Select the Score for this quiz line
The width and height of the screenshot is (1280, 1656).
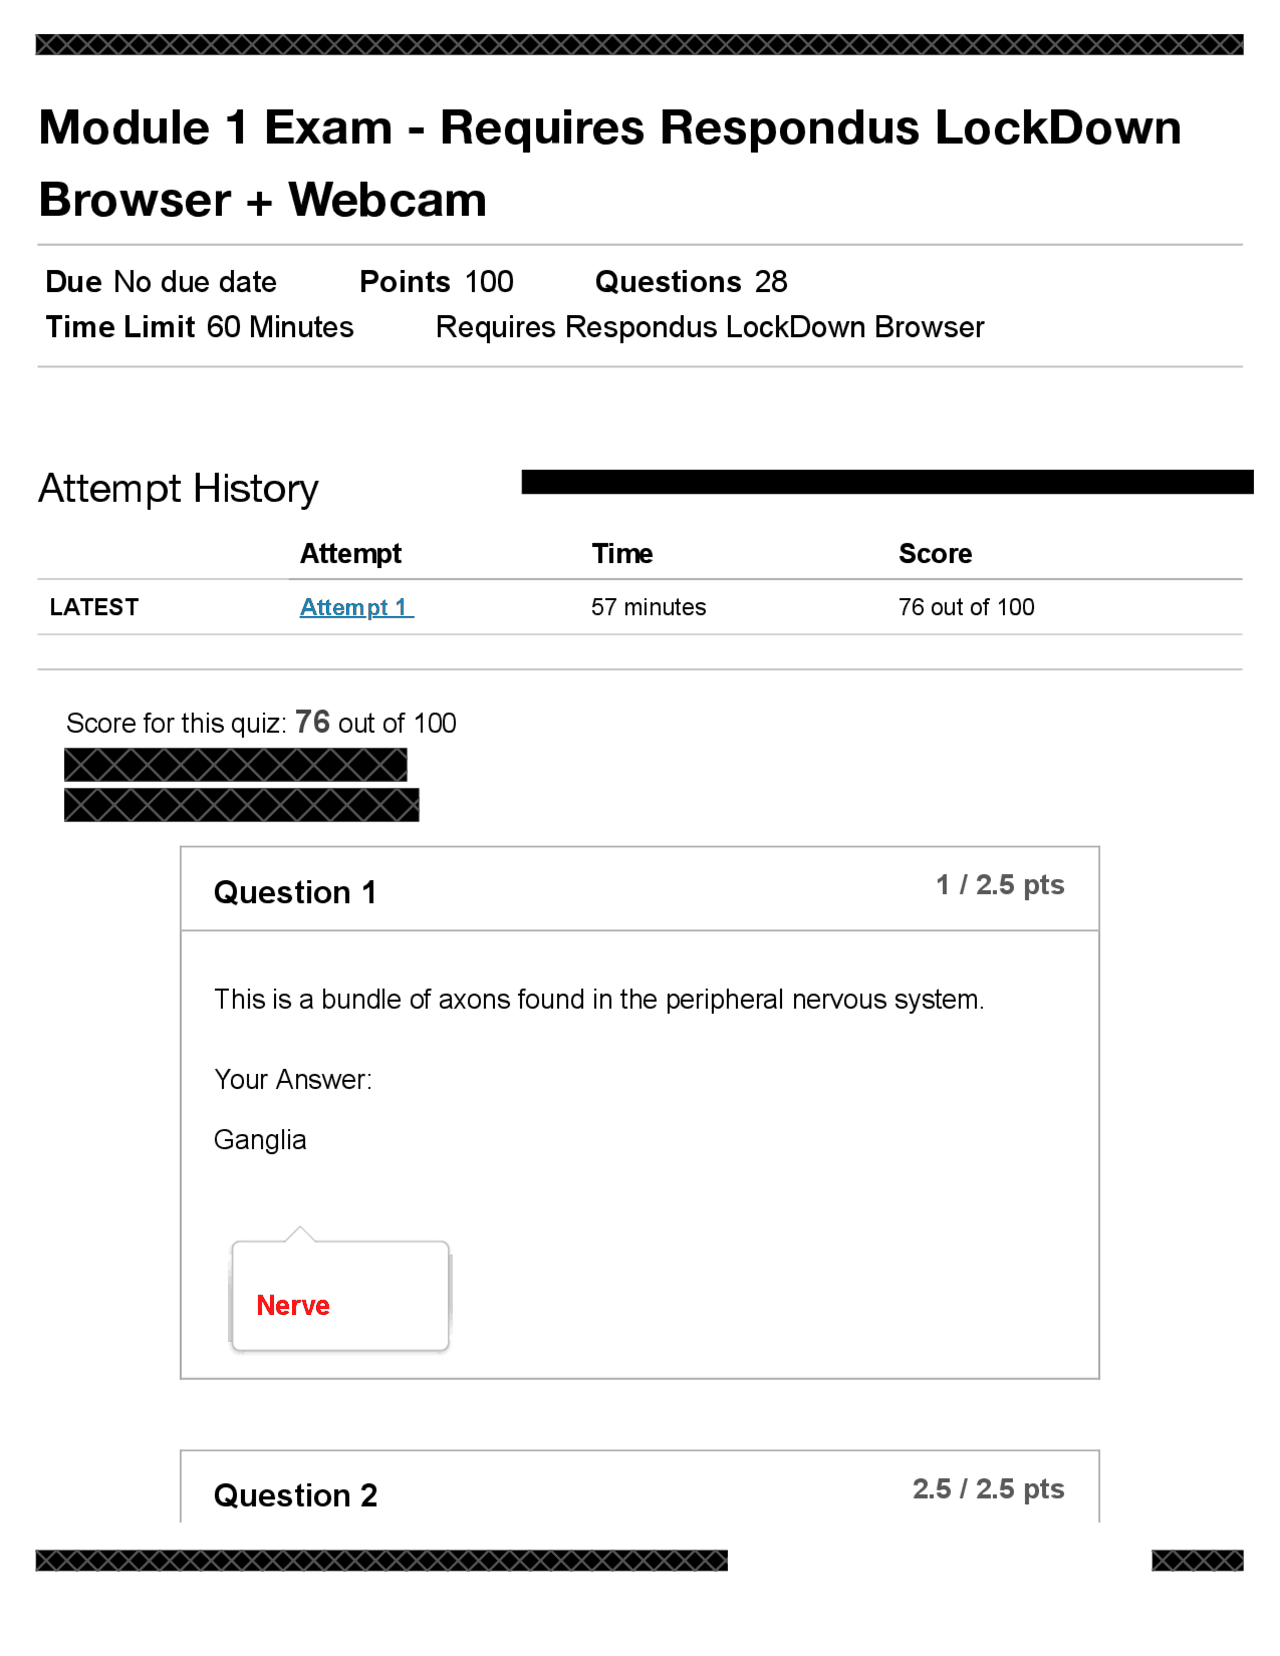pos(261,723)
